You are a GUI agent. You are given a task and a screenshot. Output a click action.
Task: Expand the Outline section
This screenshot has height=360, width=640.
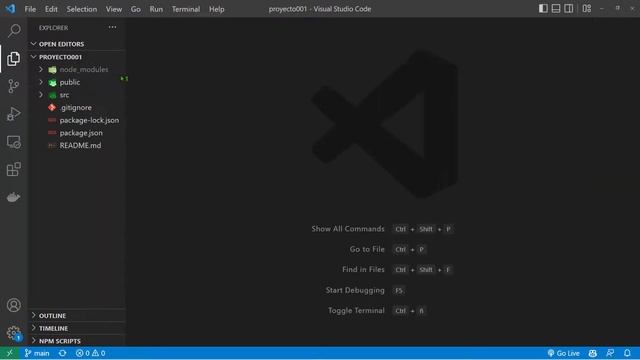coord(76,316)
